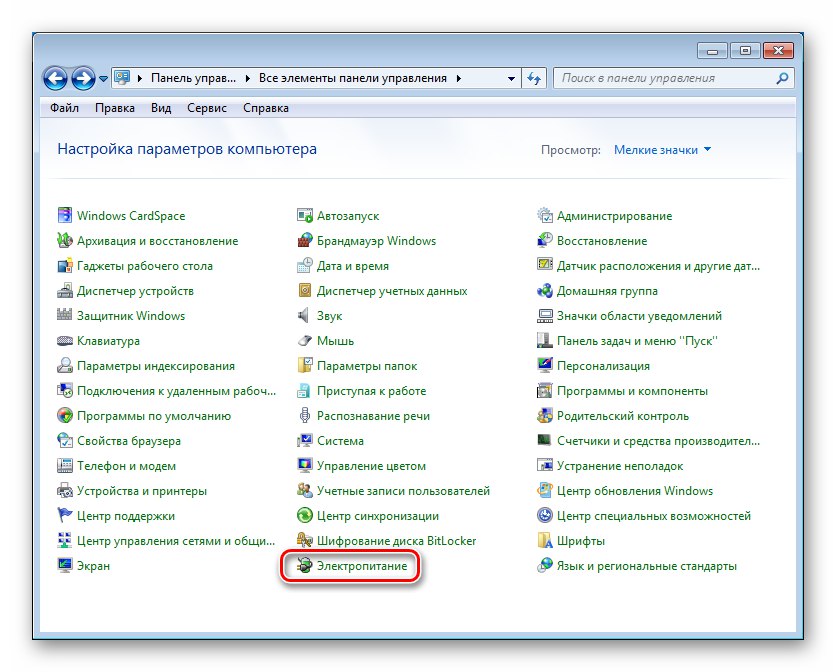Click the Центр поддержки flag icon
The width and height of the screenshot is (836, 672).
65,515
